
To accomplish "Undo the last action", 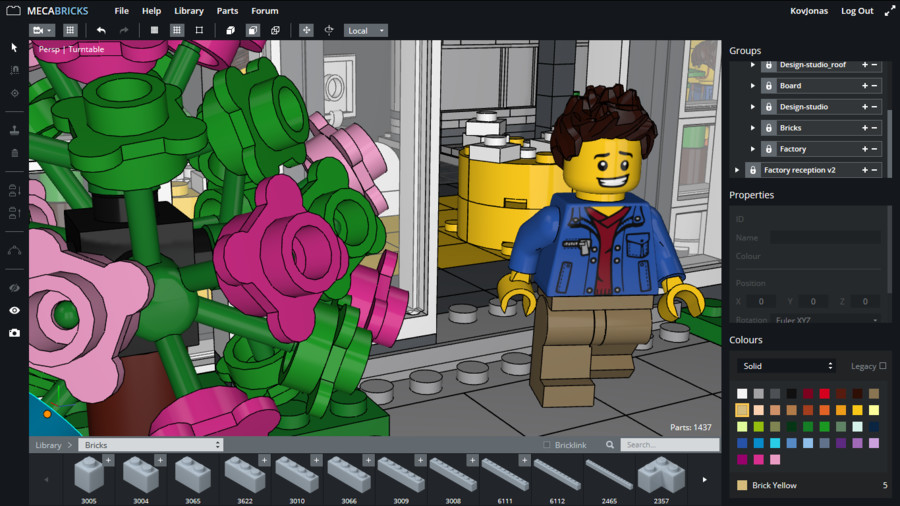I will click(102, 30).
